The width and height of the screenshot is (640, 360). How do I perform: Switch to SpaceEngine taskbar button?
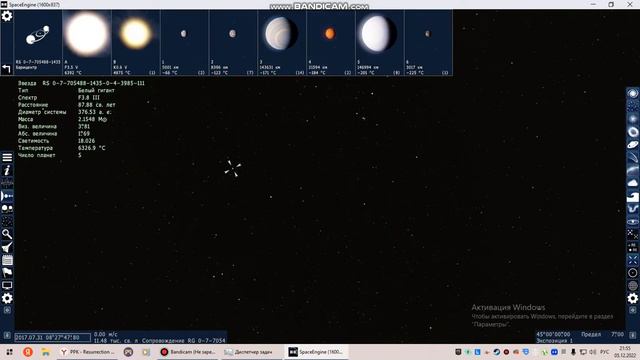(x=317, y=352)
